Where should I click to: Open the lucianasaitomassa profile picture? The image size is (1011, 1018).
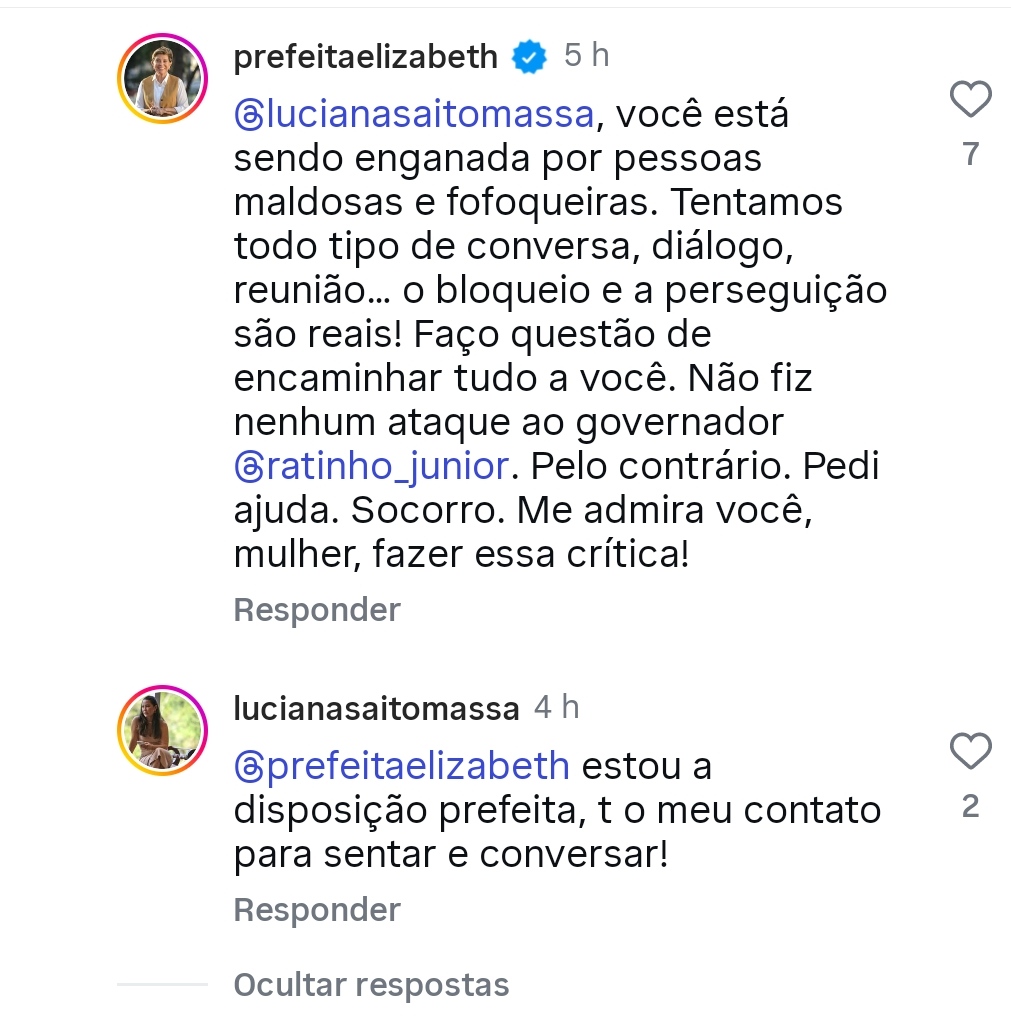pyautogui.click(x=162, y=729)
